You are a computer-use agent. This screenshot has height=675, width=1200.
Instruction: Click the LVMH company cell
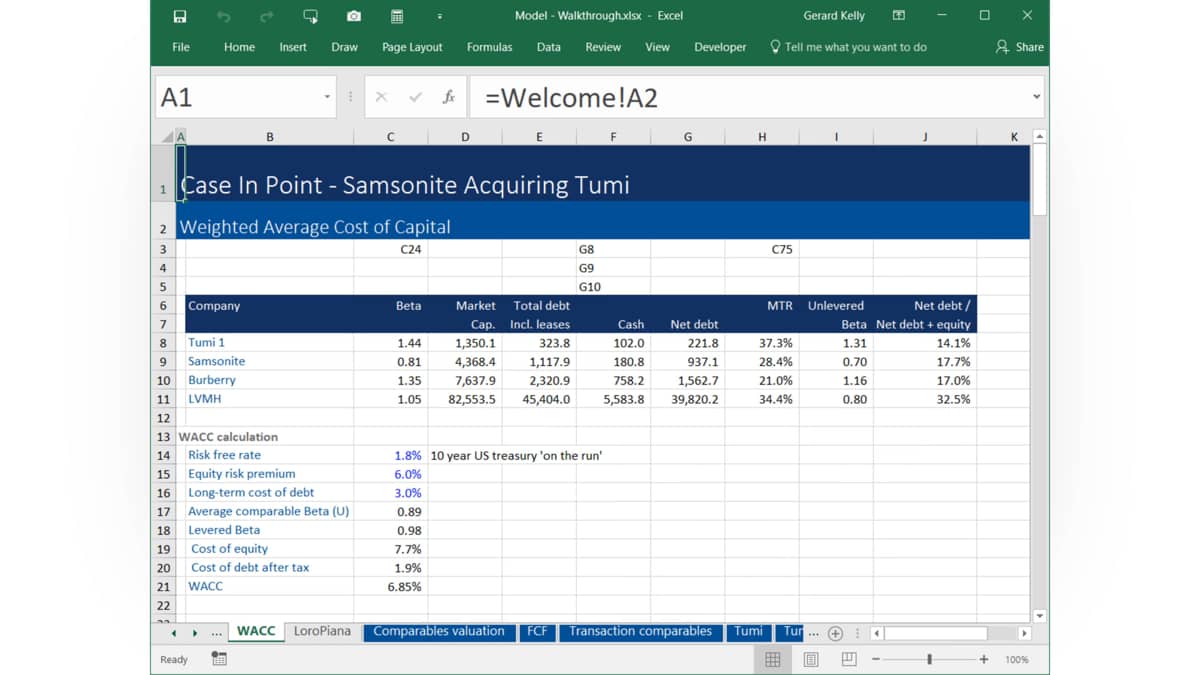pos(269,399)
